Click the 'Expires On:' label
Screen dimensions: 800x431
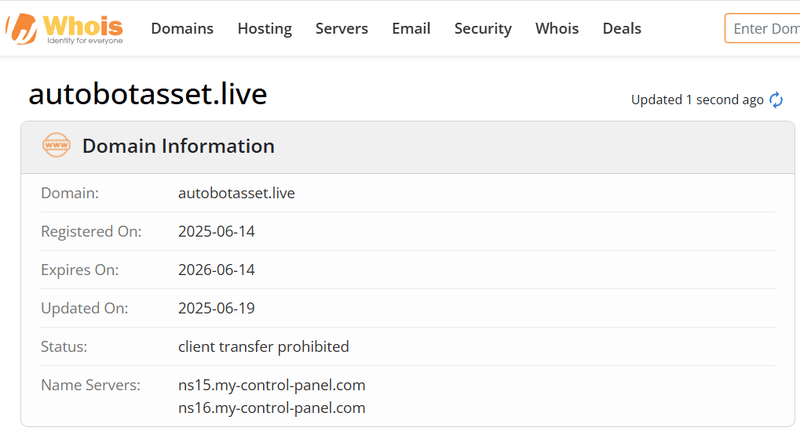[80, 270]
